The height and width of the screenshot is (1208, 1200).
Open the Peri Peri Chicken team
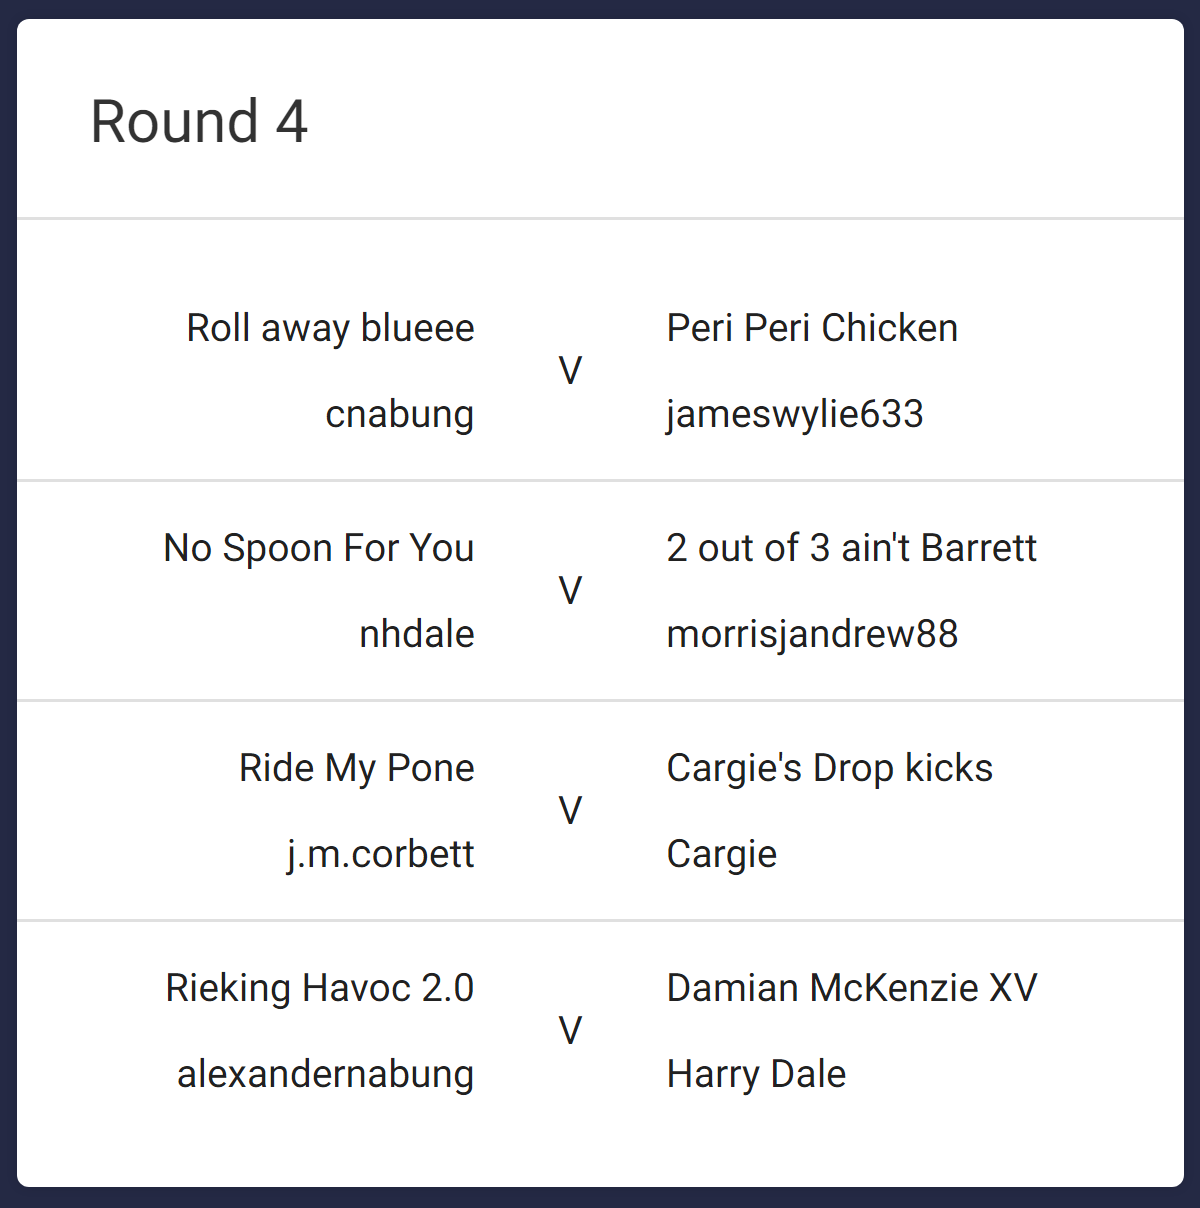[812, 329]
